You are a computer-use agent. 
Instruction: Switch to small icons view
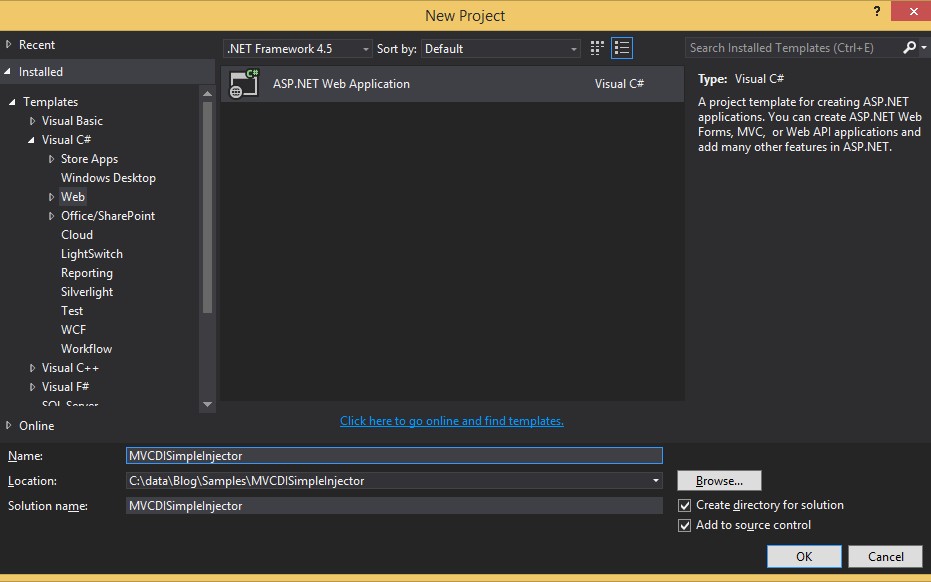tap(597, 48)
